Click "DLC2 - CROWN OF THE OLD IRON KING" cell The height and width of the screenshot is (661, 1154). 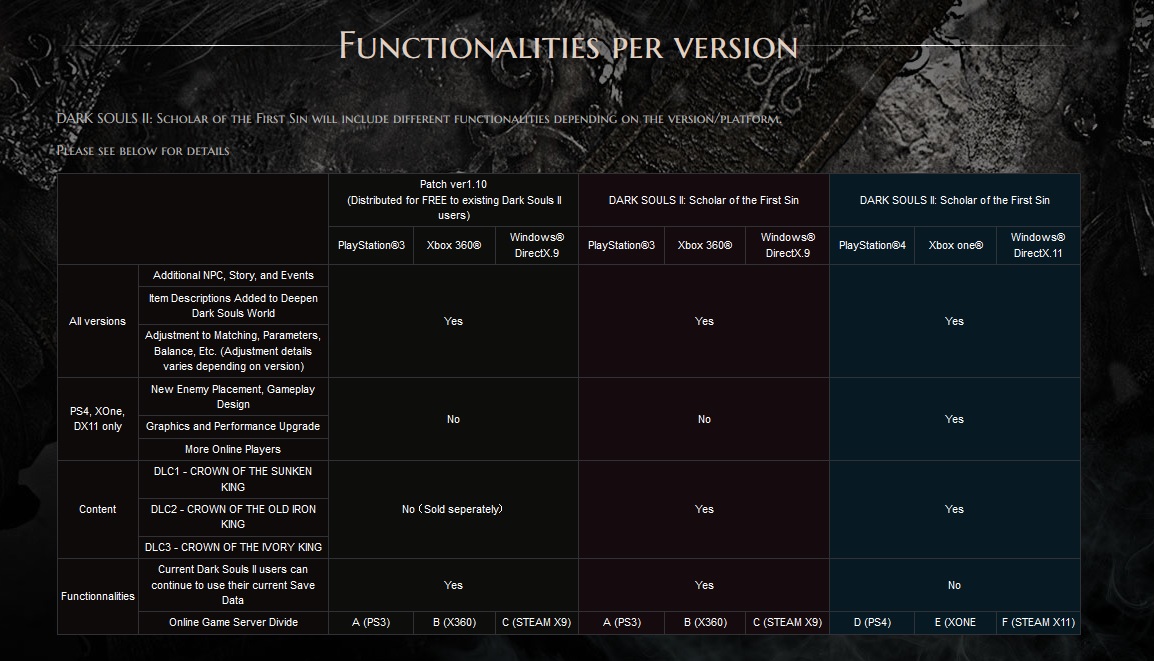[x=233, y=516]
